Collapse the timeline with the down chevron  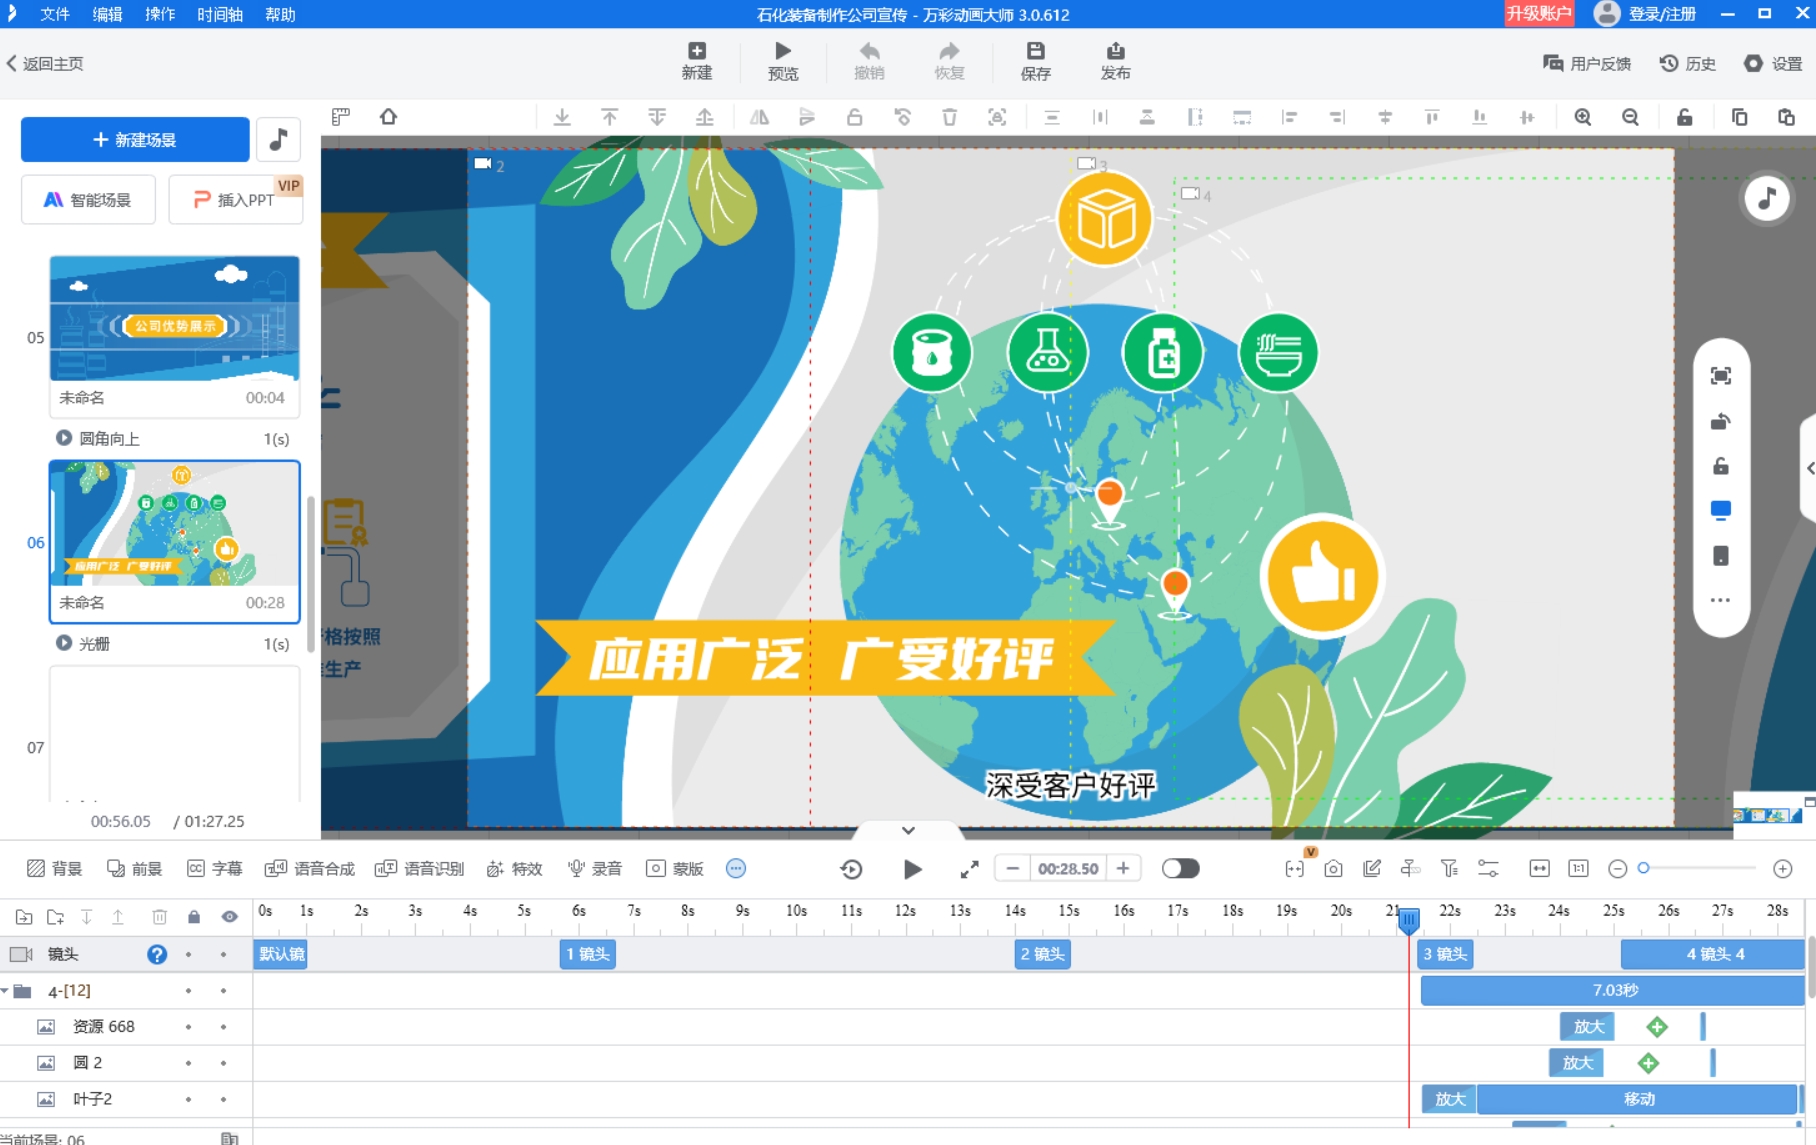pyautogui.click(x=908, y=830)
